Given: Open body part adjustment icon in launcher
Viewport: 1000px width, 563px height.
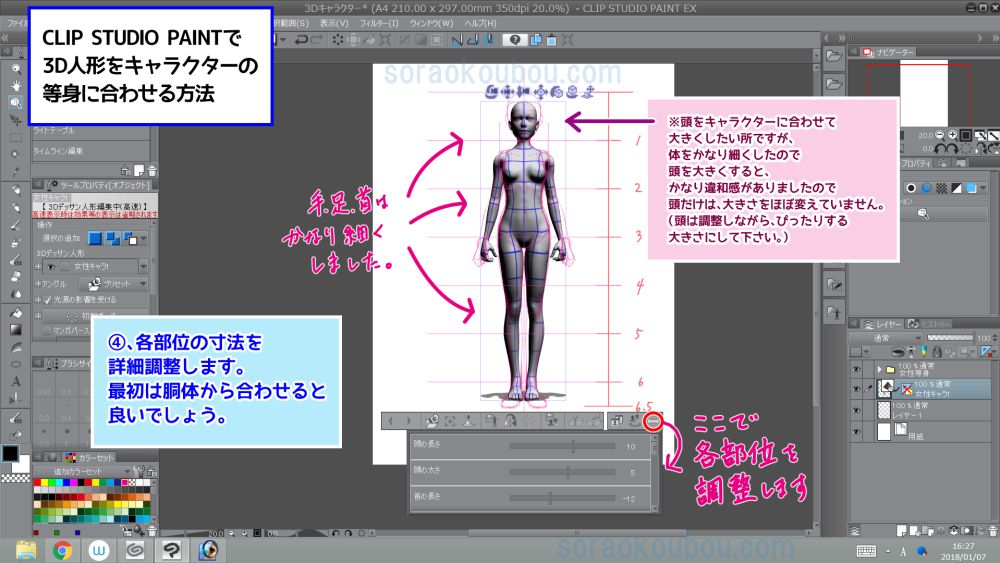Looking at the screenshot, I should pos(652,421).
